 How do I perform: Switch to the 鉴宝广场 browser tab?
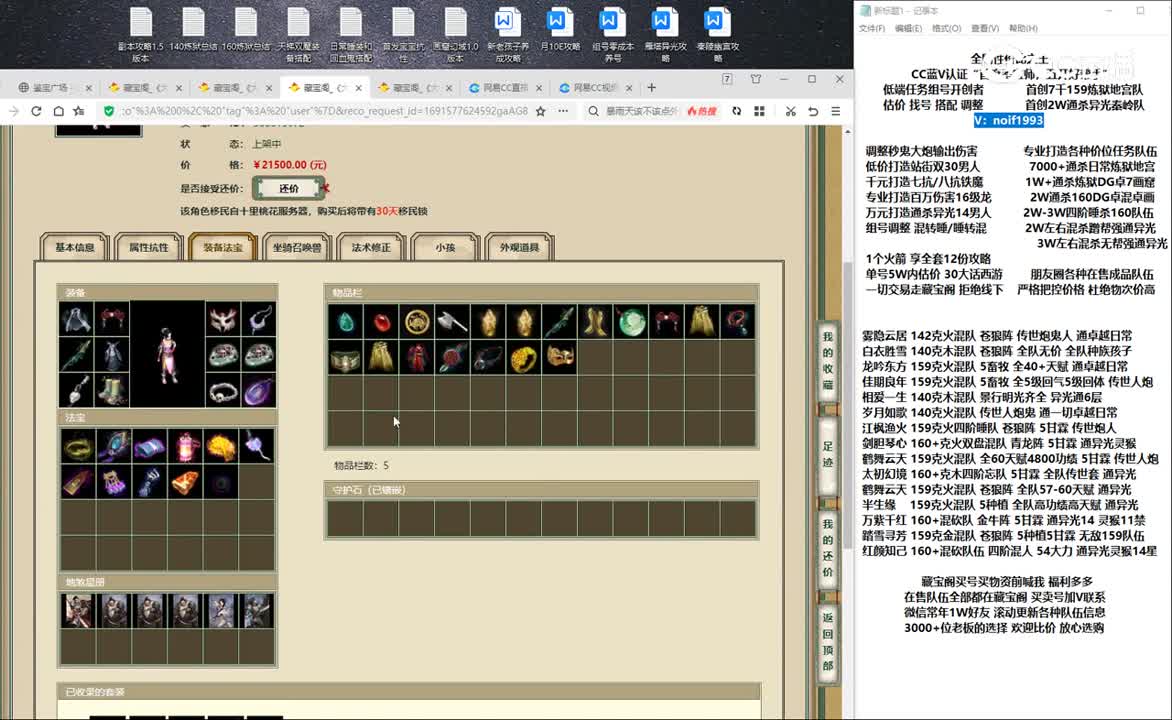pos(55,87)
